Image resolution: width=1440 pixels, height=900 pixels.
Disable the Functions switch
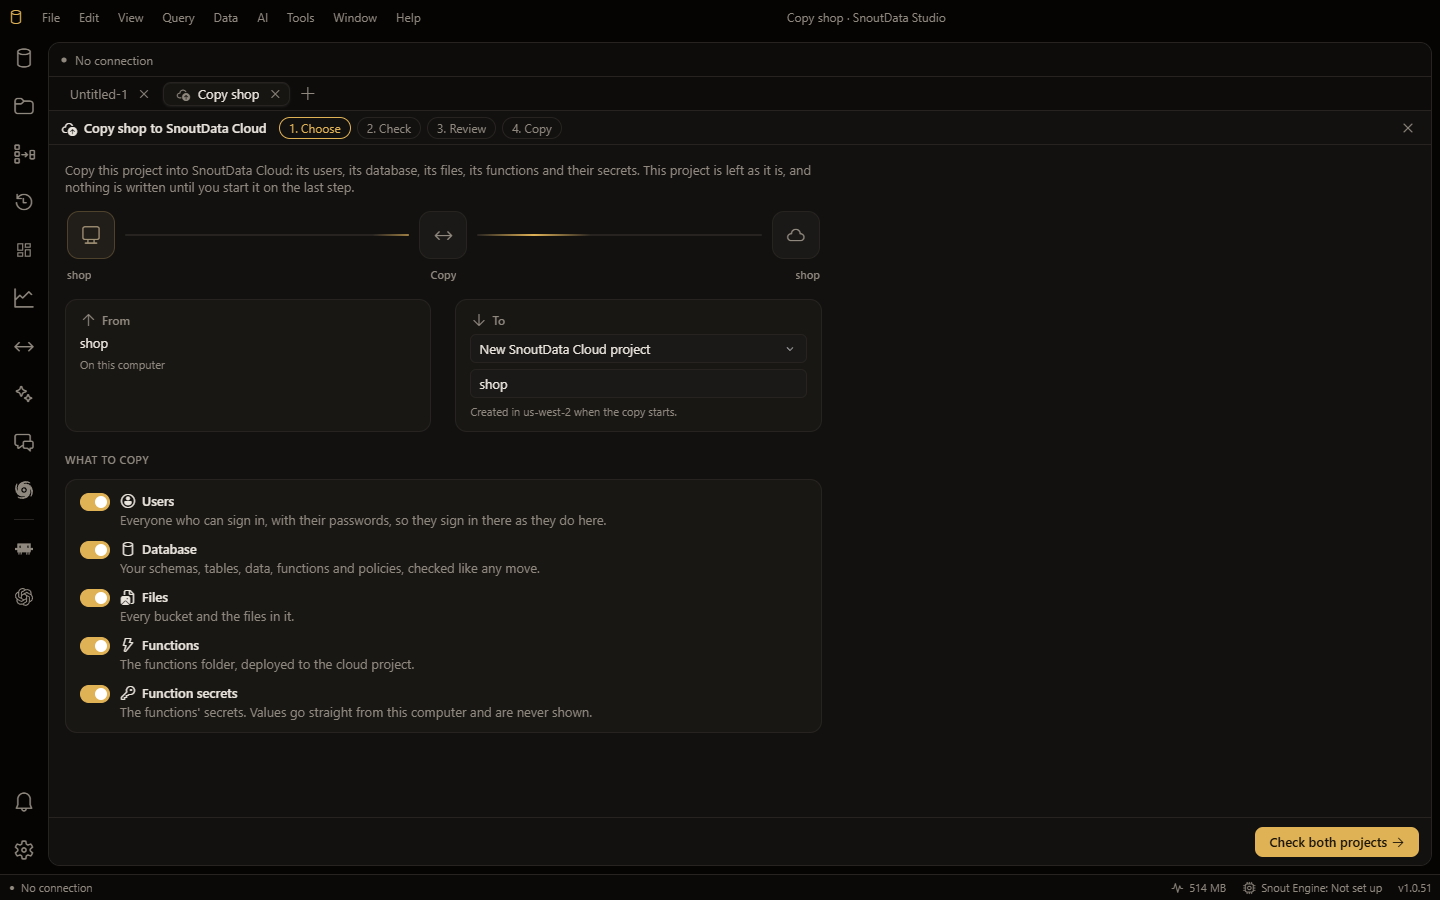tap(95, 646)
